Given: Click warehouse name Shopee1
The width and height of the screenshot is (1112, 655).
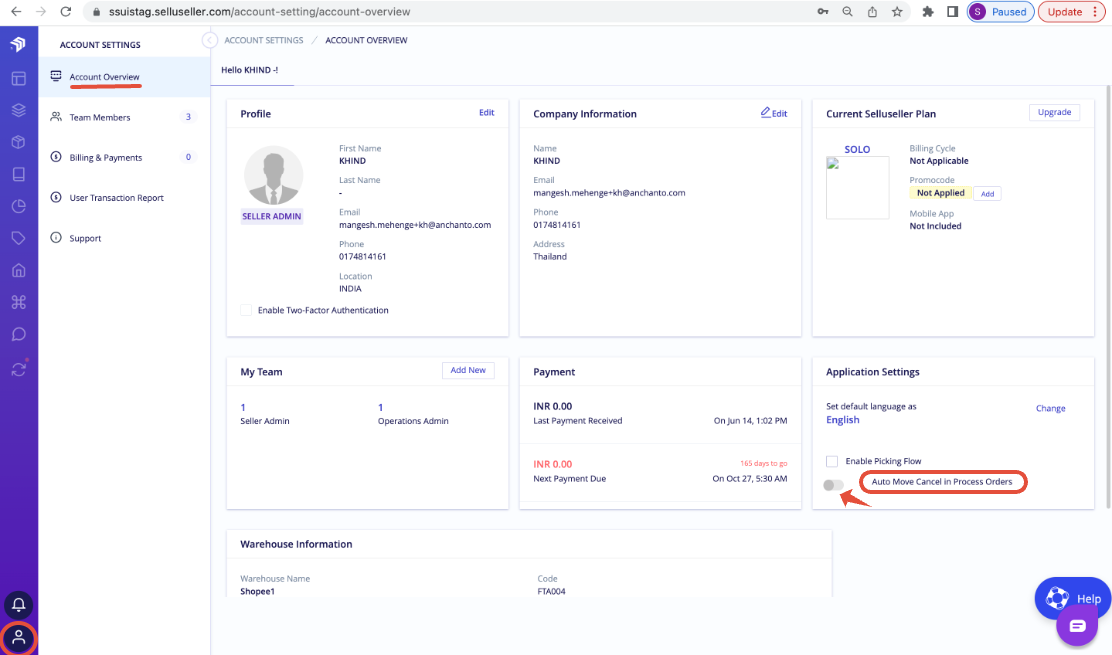Looking at the screenshot, I should pyautogui.click(x=257, y=591).
